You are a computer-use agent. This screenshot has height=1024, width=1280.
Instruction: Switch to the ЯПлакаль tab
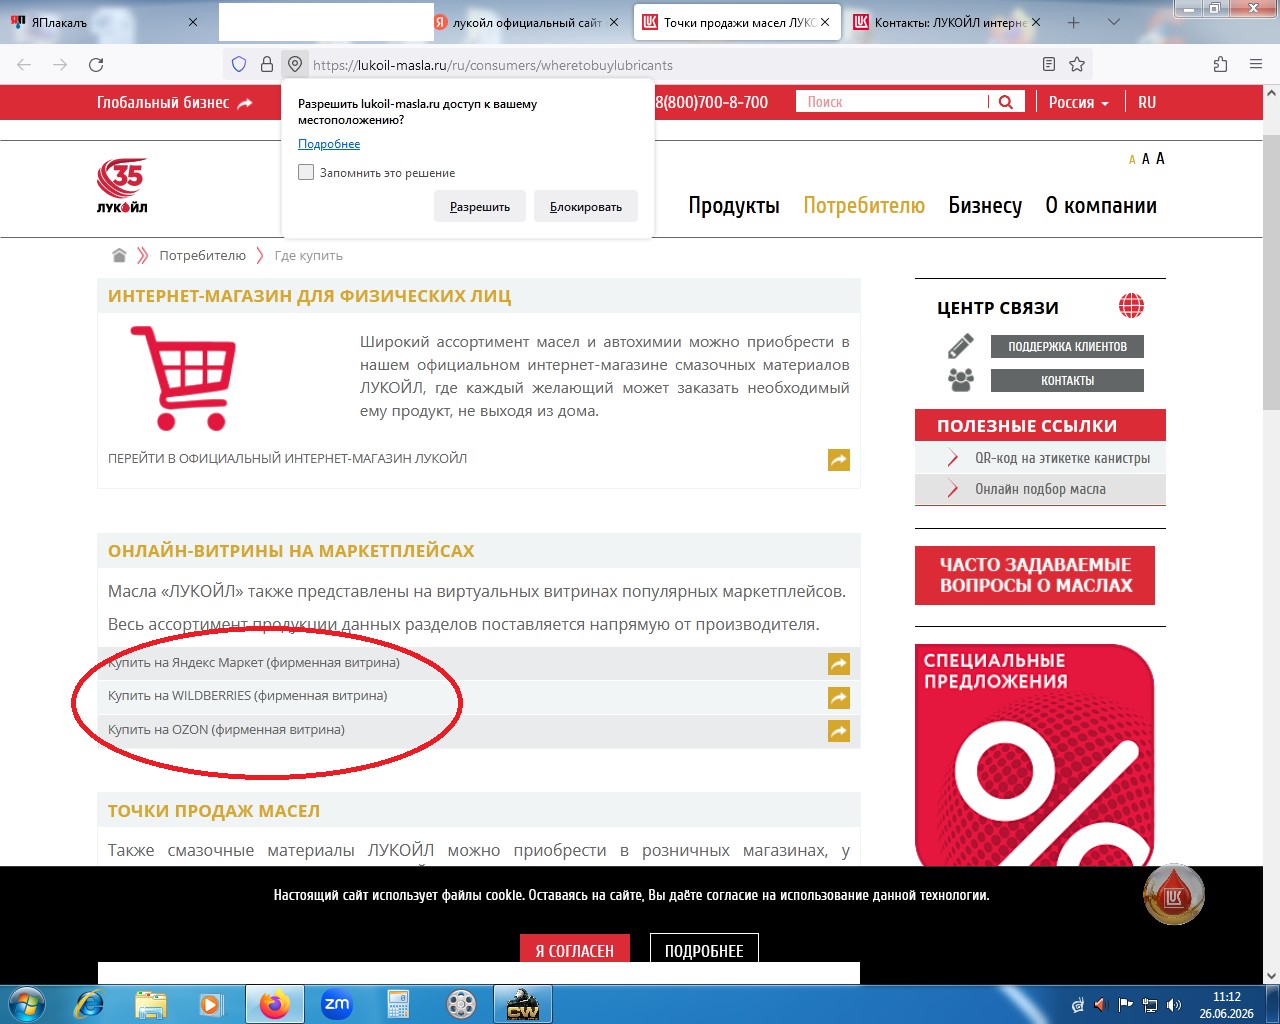[105, 22]
